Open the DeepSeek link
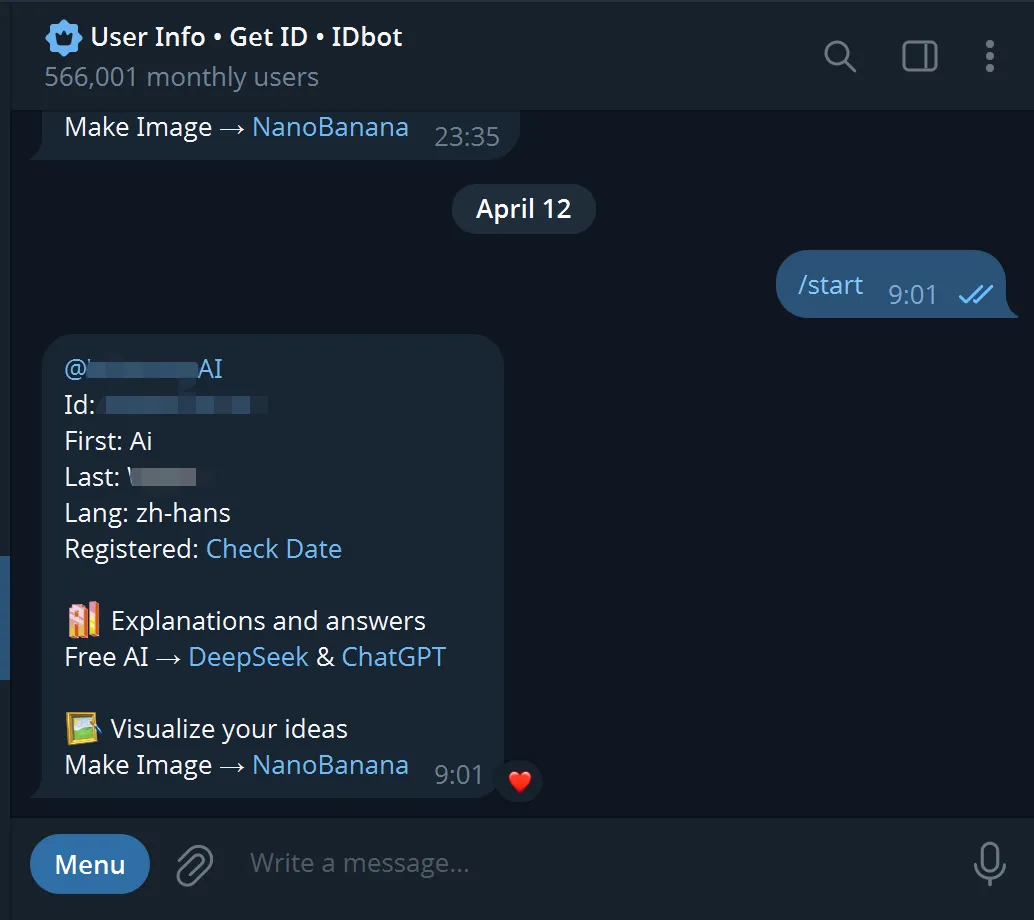1034x920 pixels. click(x=248, y=657)
